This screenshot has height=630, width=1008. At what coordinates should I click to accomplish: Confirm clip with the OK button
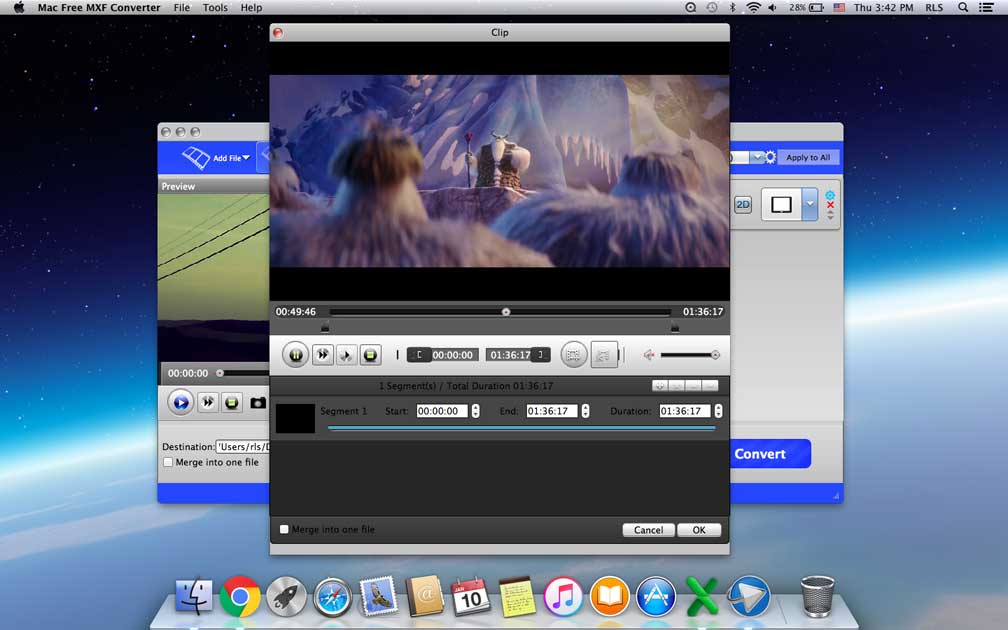click(699, 530)
